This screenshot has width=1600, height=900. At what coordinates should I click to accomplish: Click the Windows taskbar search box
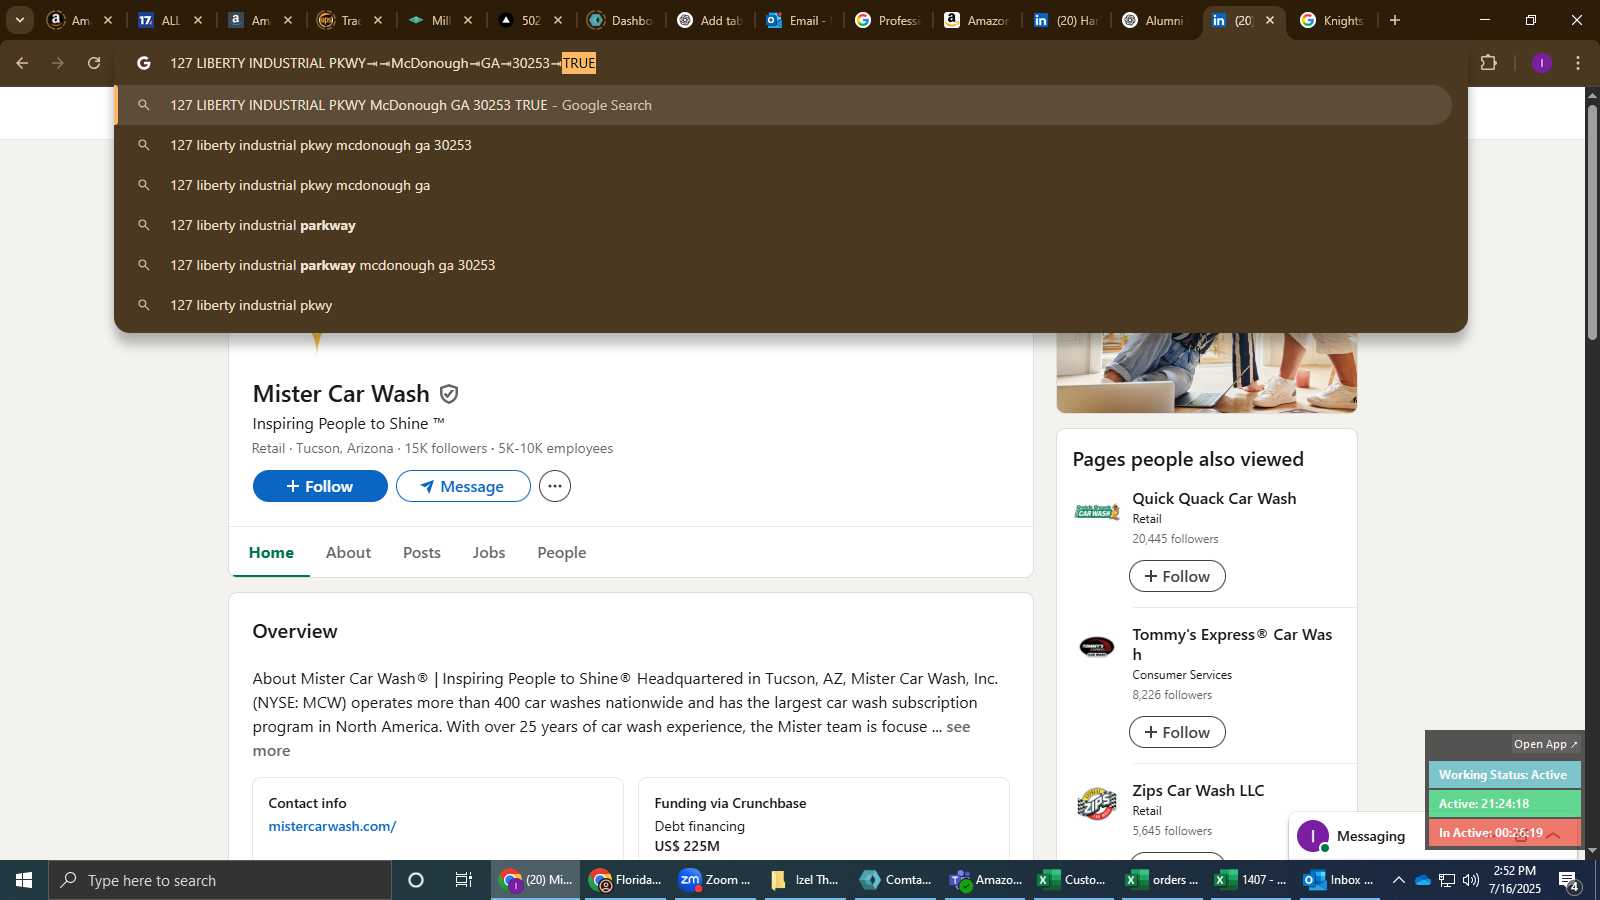coord(220,880)
